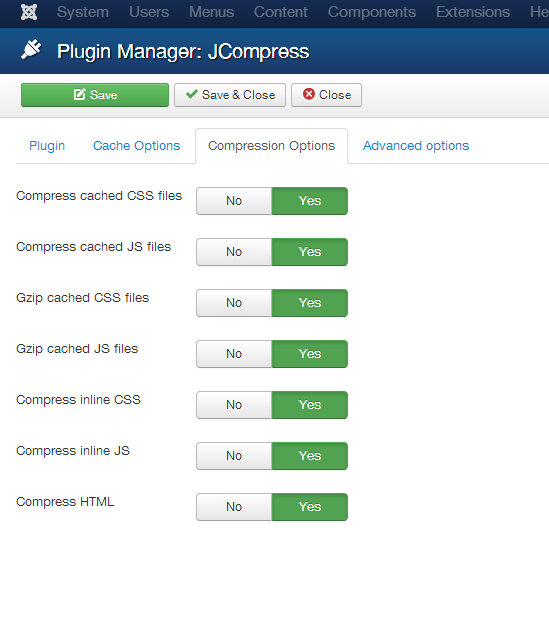Image resolution: width=549 pixels, height=618 pixels.
Task: Click the Close button with red icon
Action: point(326,95)
